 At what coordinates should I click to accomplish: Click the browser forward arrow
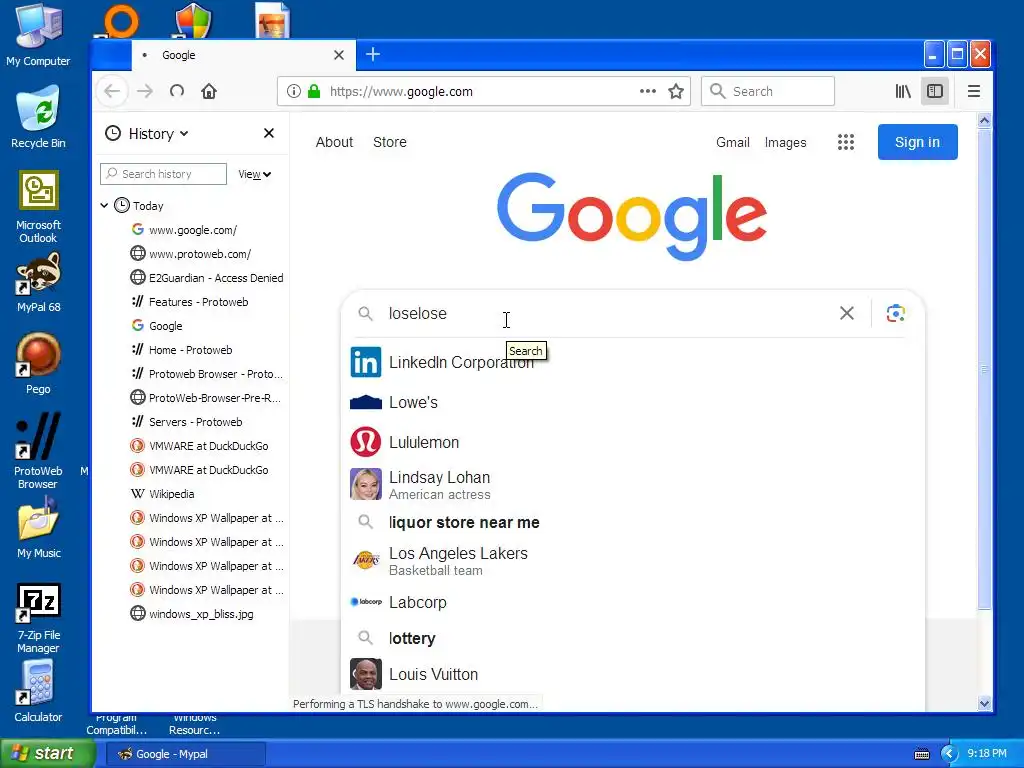(x=145, y=91)
